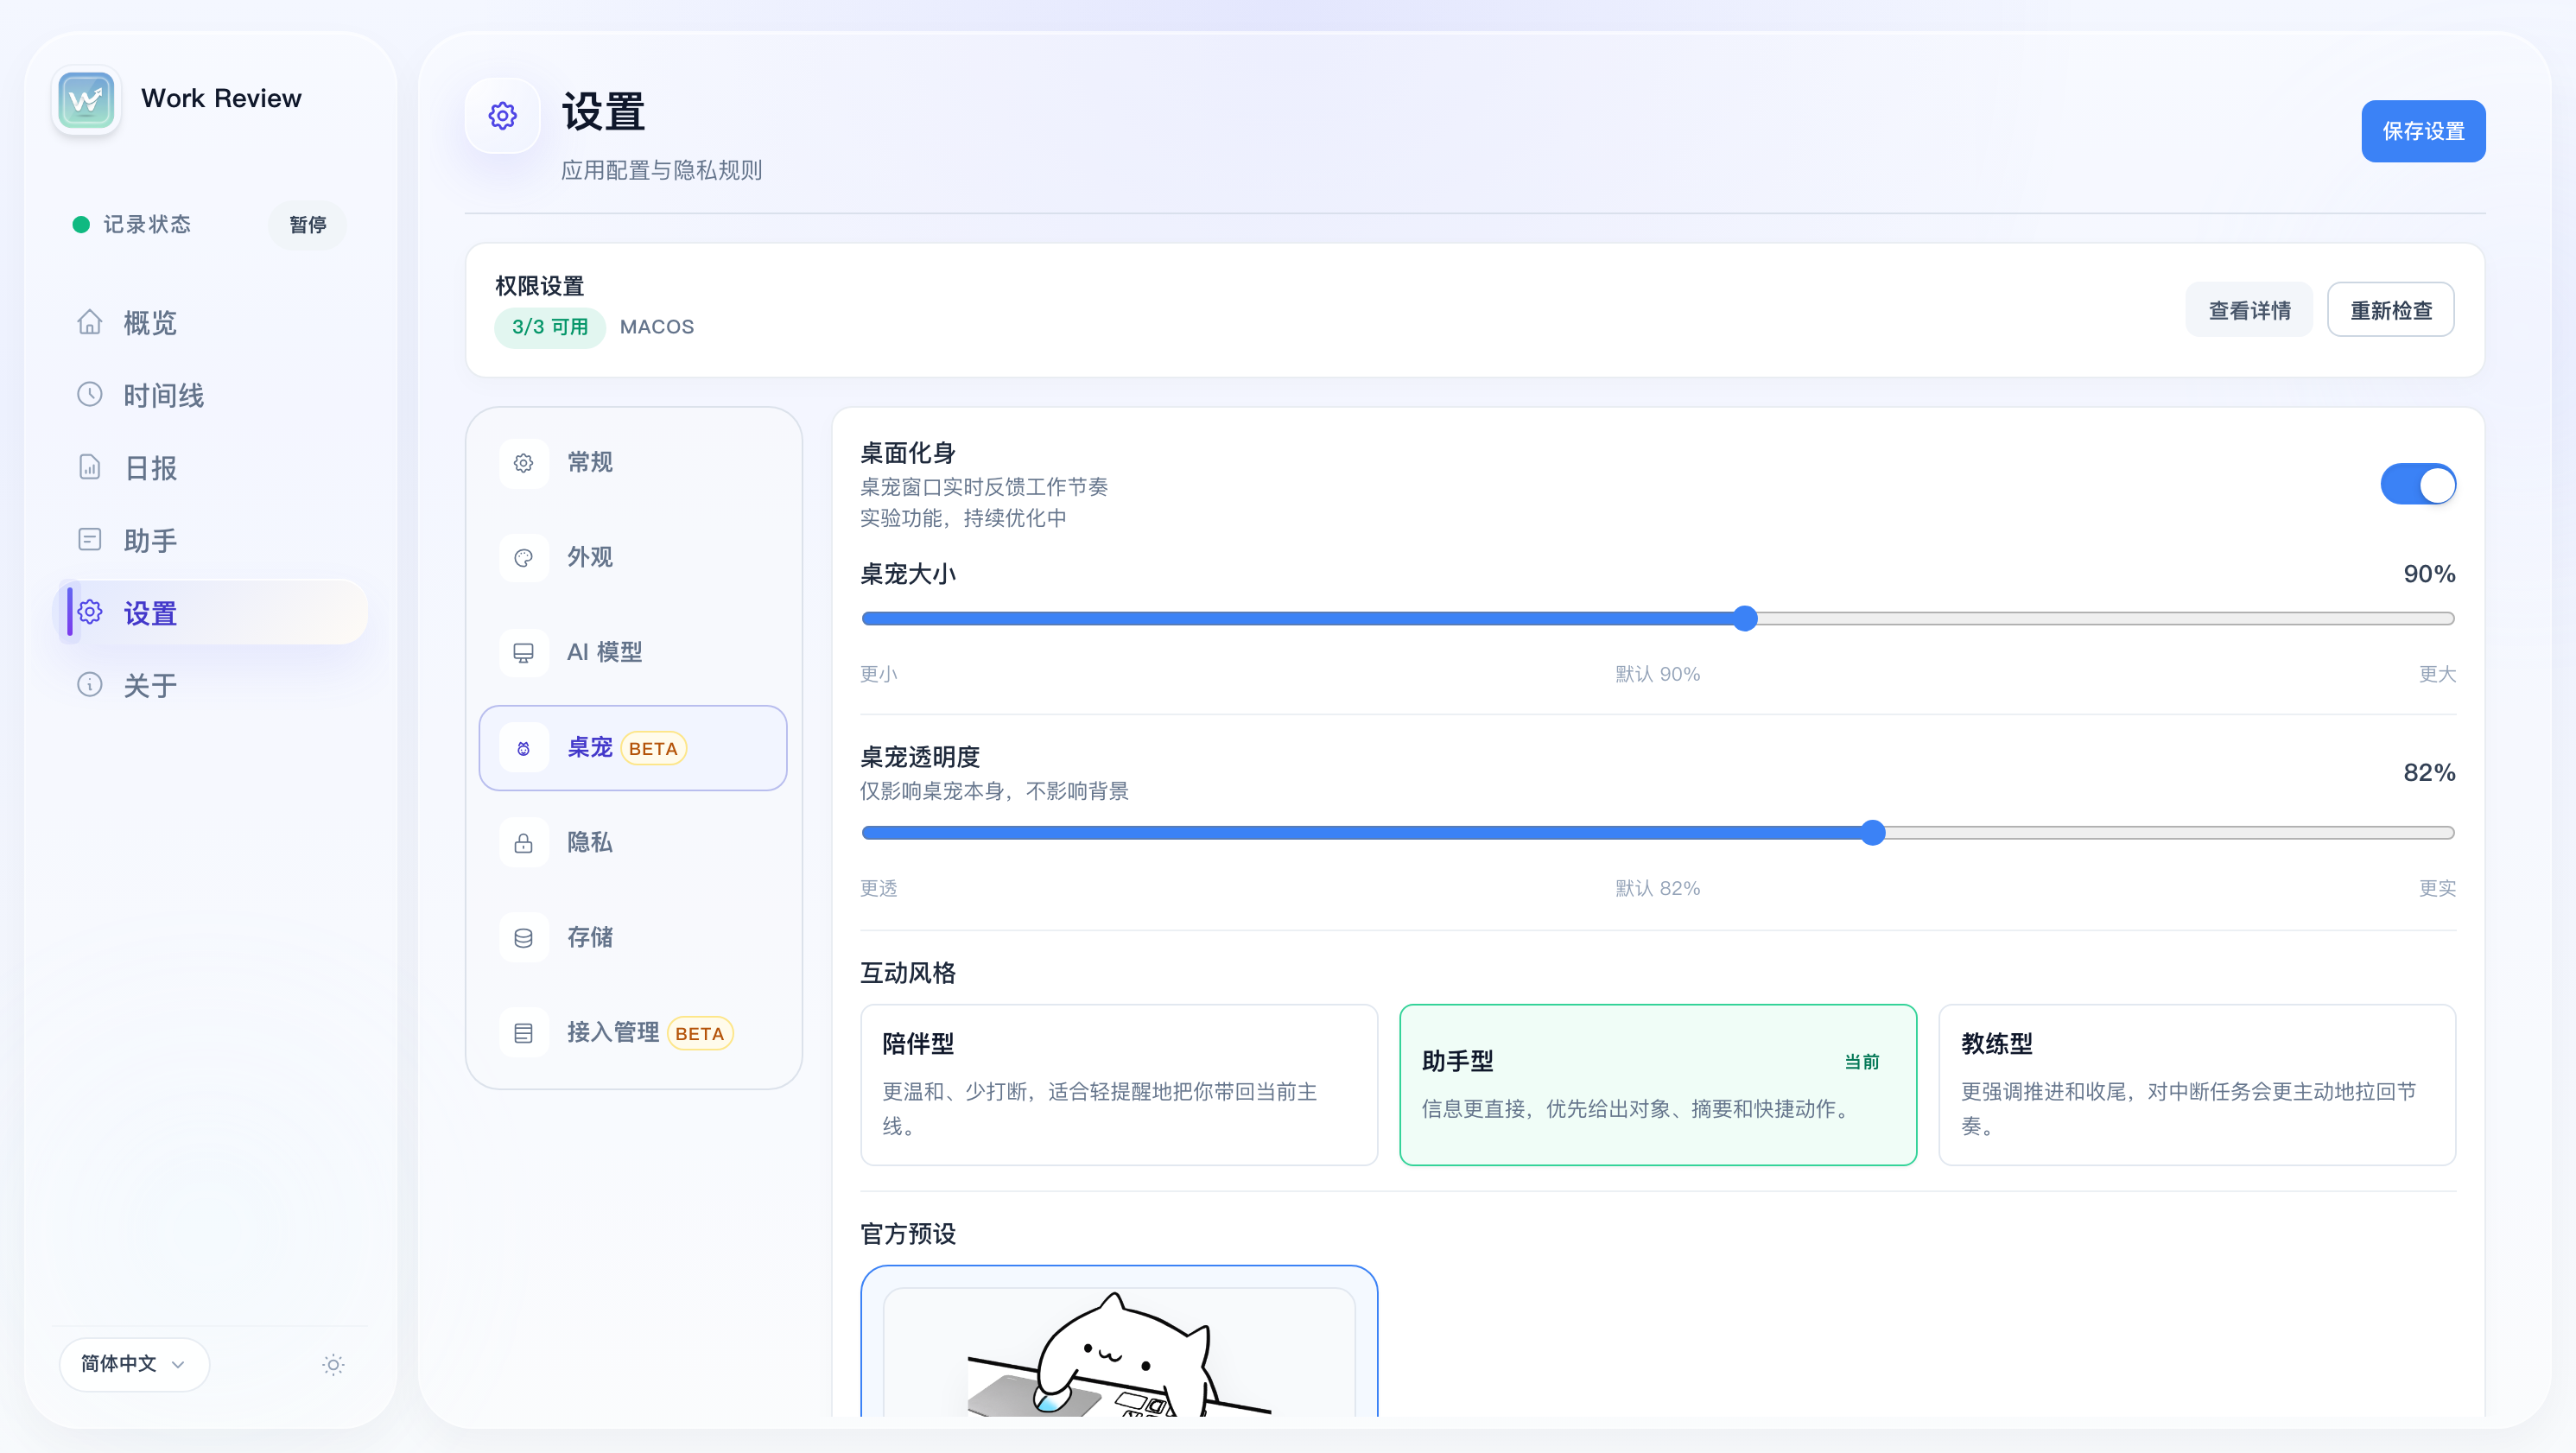
Task: Select the 设置 sidebar item
Action: (211, 612)
